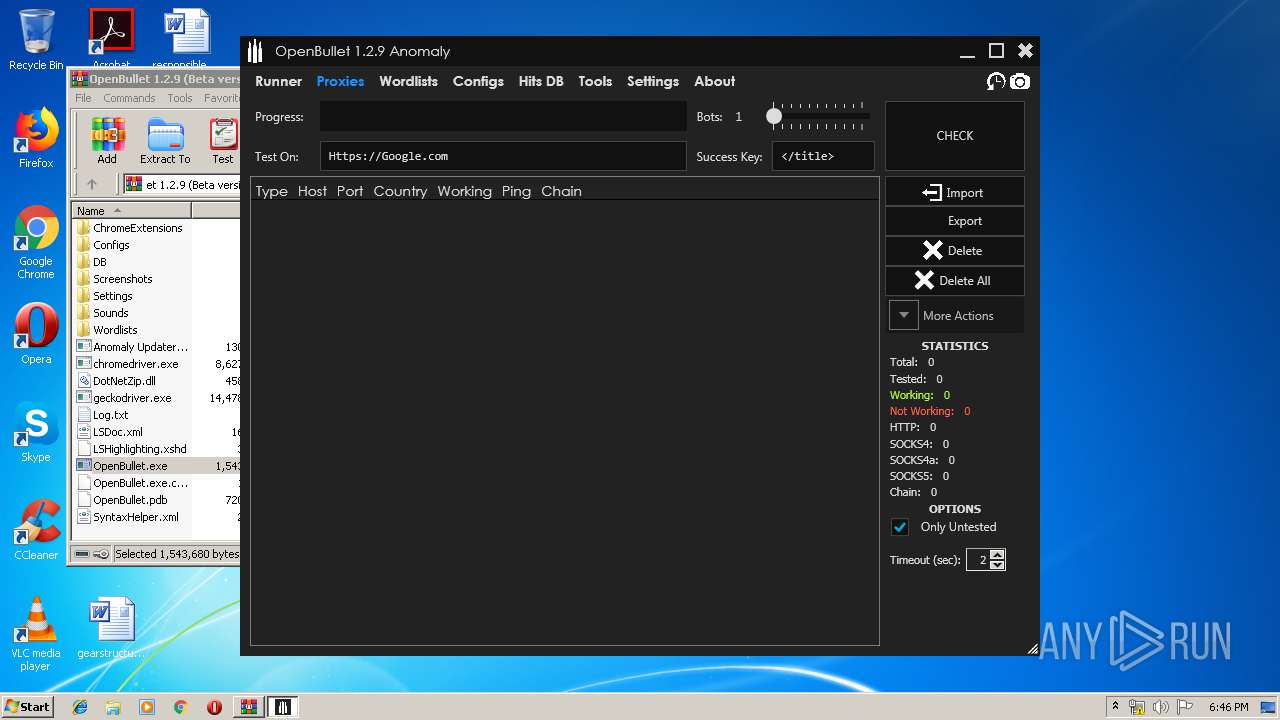The image size is (1280, 720).
Task: Sort proxies by the Port column
Action: point(350,191)
